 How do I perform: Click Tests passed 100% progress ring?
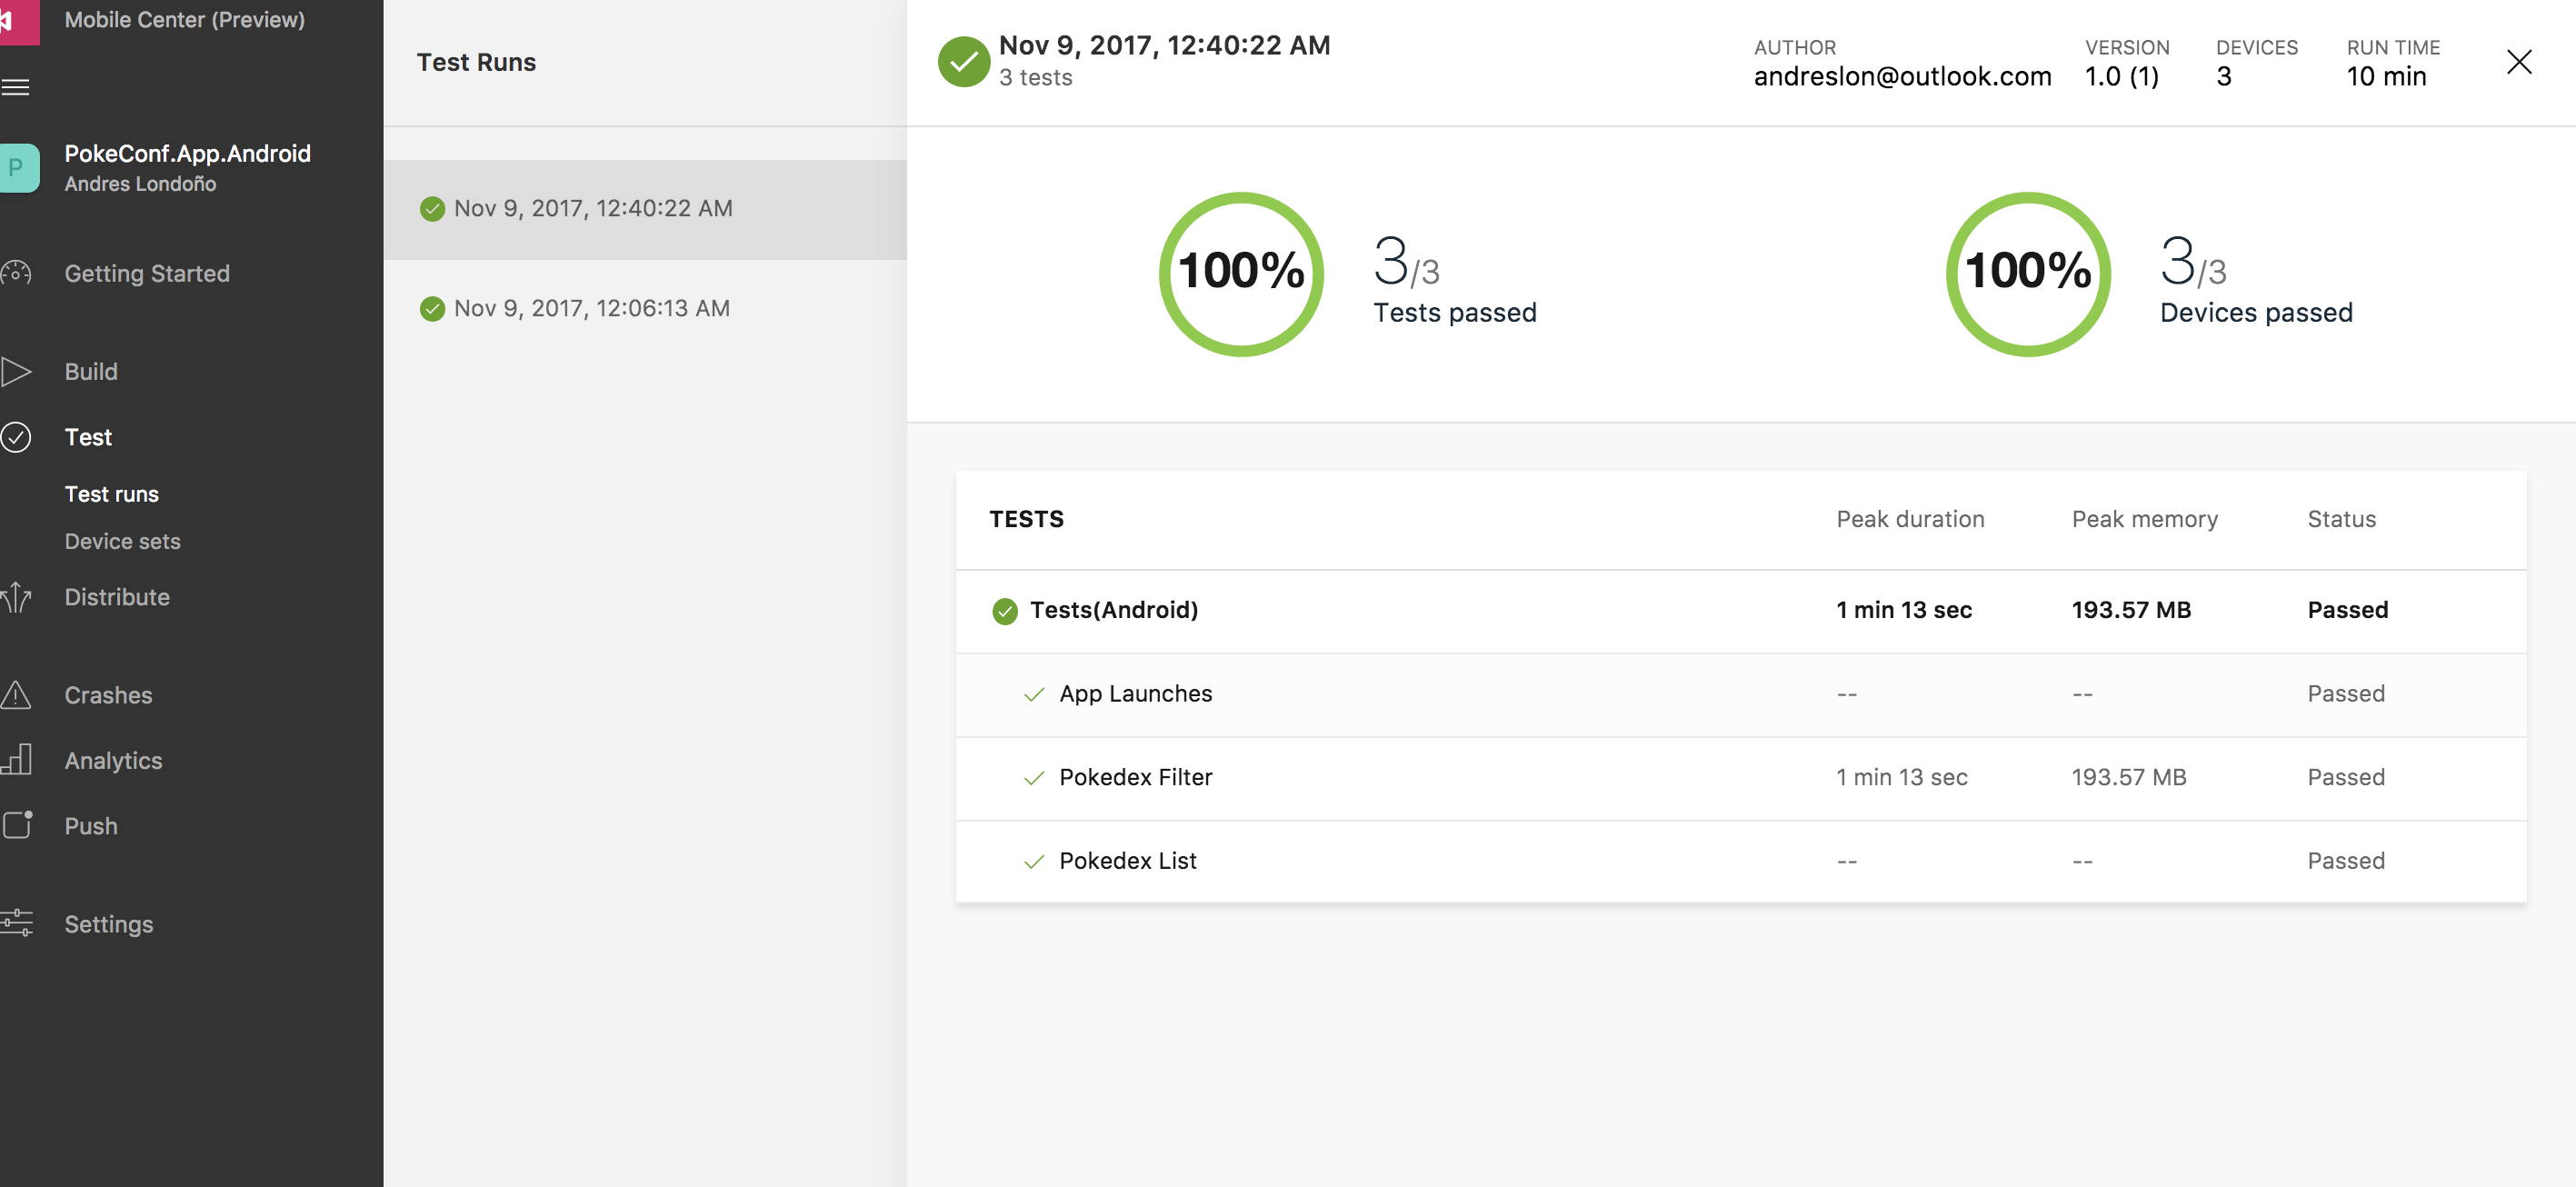click(x=1241, y=273)
